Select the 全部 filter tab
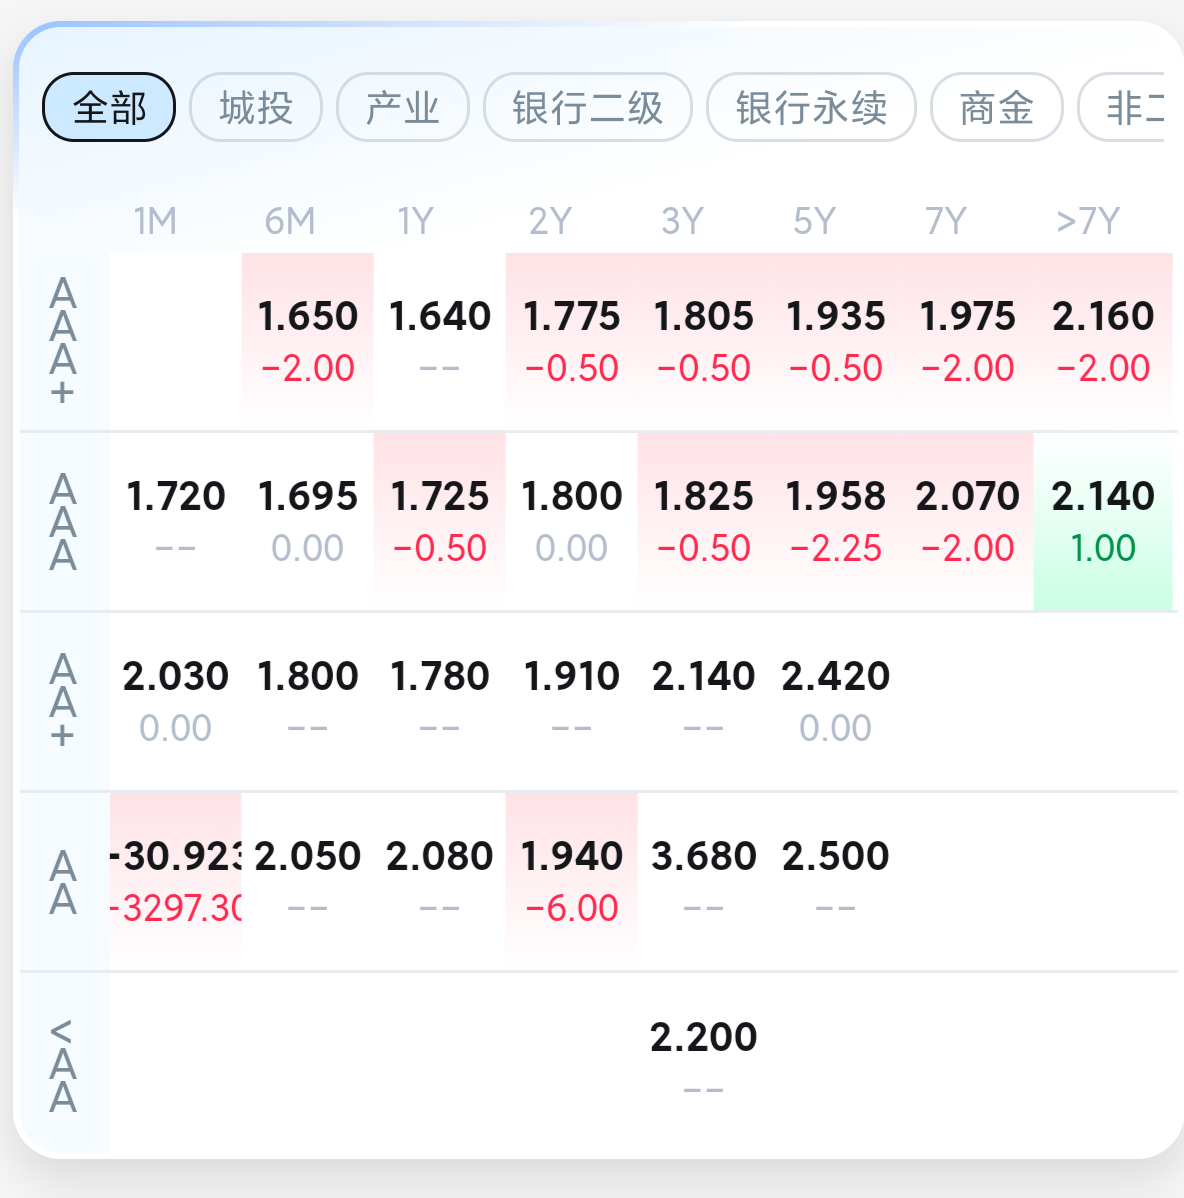Image resolution: width=1184 pixels, height=1198 pixels. [108, 107]
